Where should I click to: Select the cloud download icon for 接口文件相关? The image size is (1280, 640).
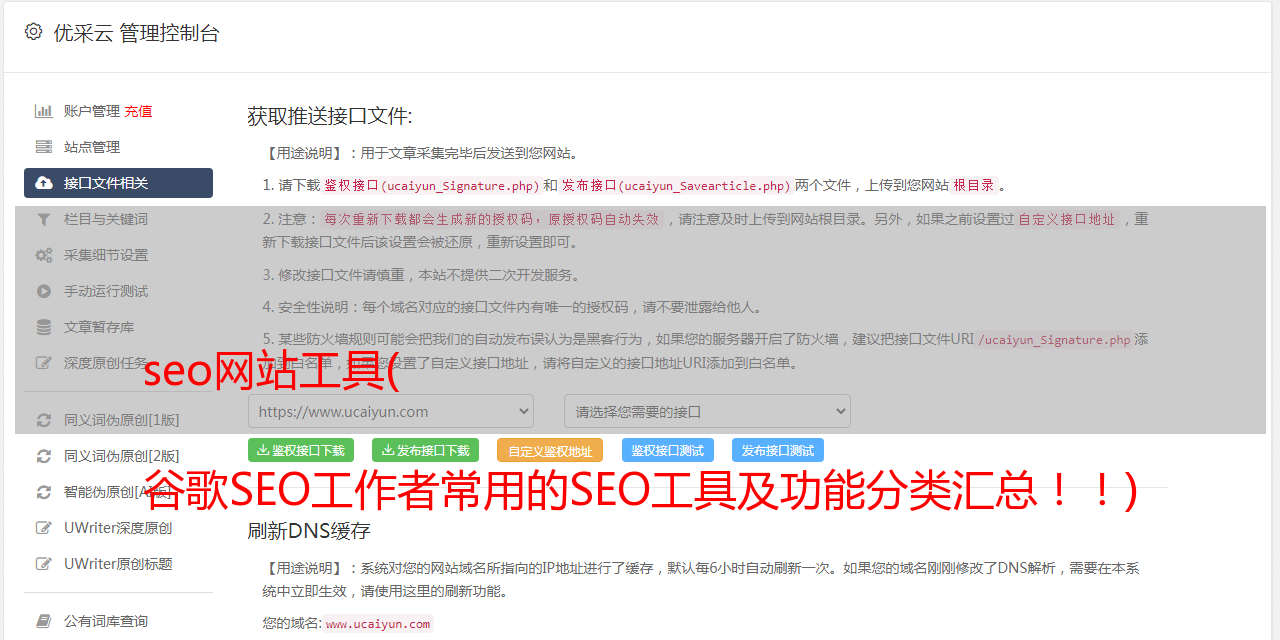pyautogui.click(x=44, y=183)
